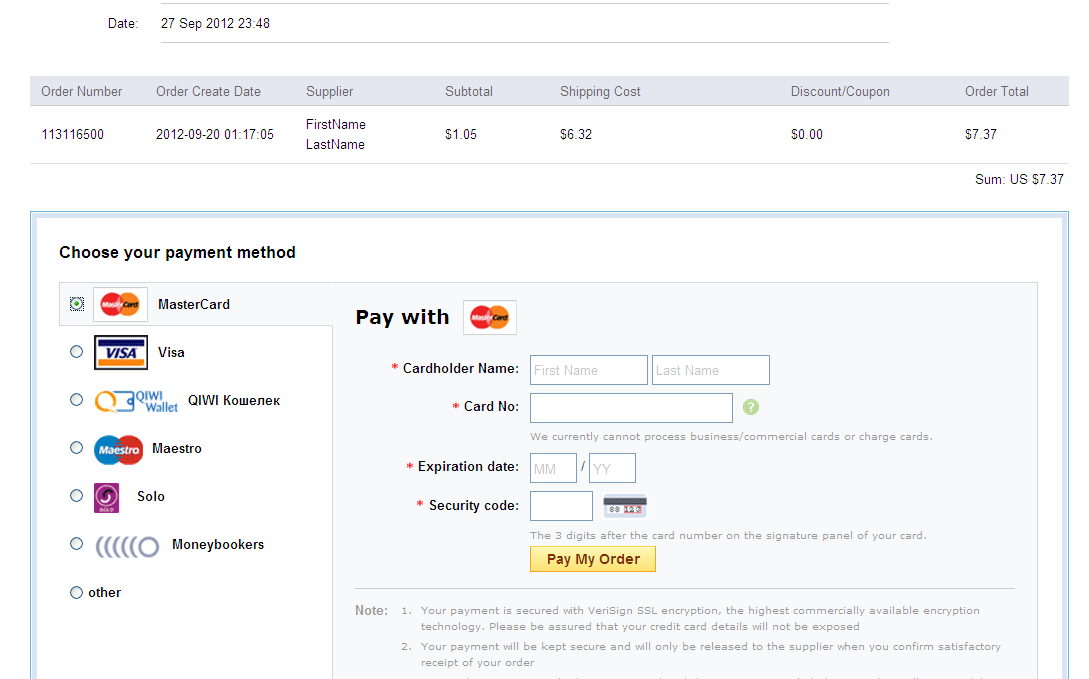Click the date 27 Sep 2012 23:48
Viewport: 1089px width, 679px height.
point(215,24)
